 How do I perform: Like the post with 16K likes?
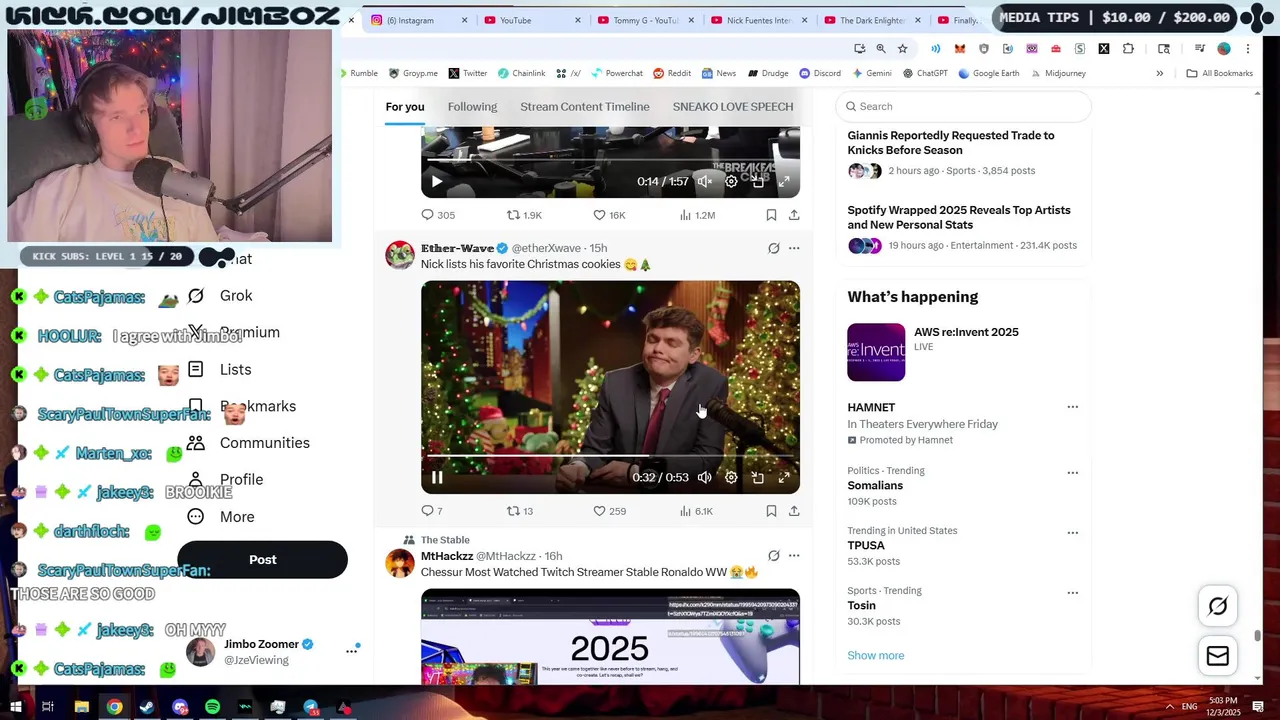coord(609,215)
